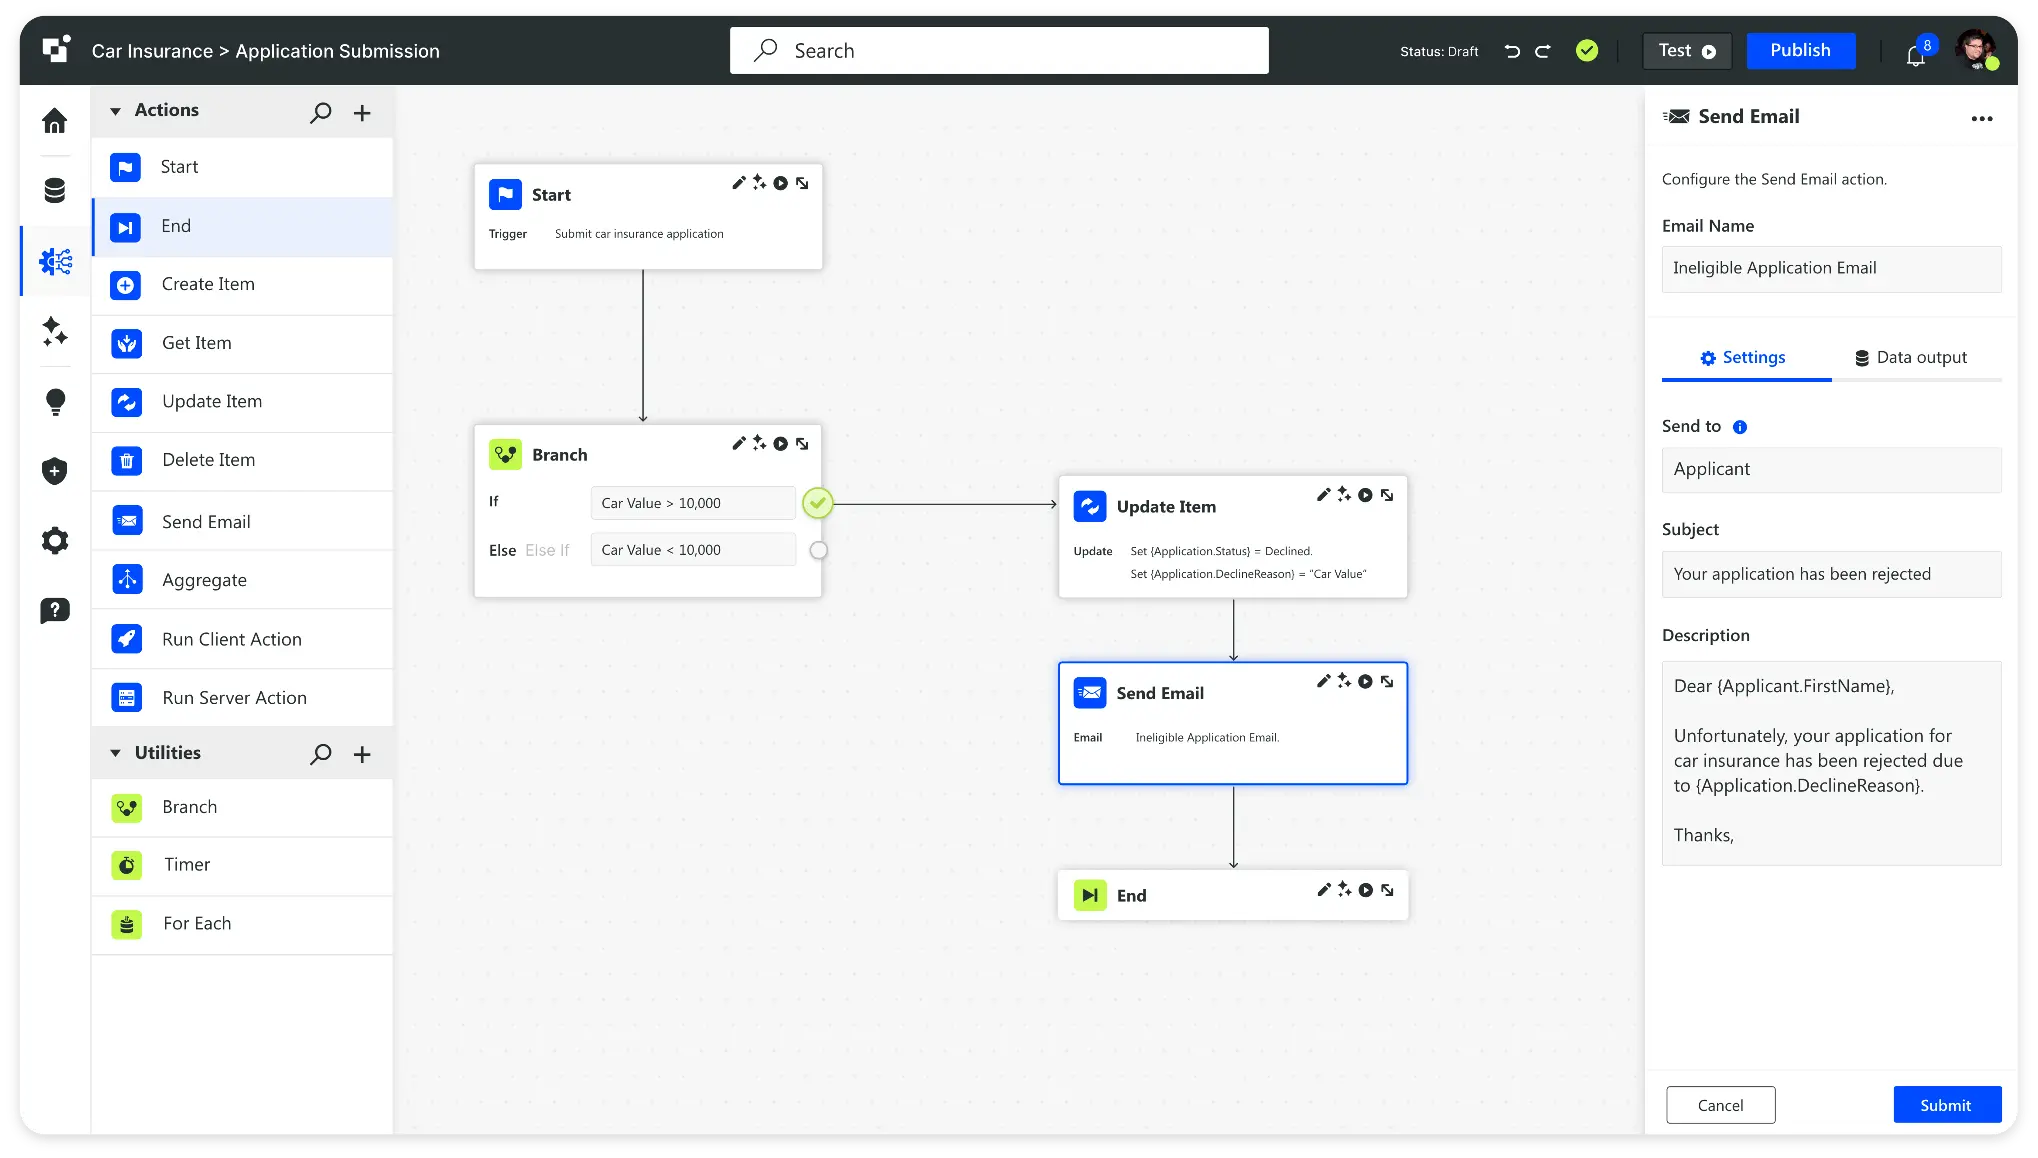
Task: Click the undo arrow in top bar
Action: [x=1512, y=51]
